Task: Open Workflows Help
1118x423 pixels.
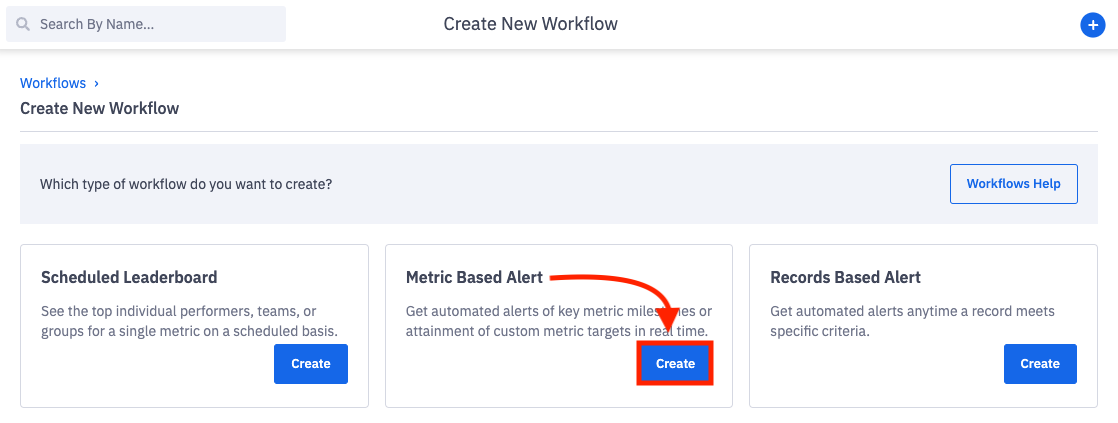Action: [x=1013, y=184]
